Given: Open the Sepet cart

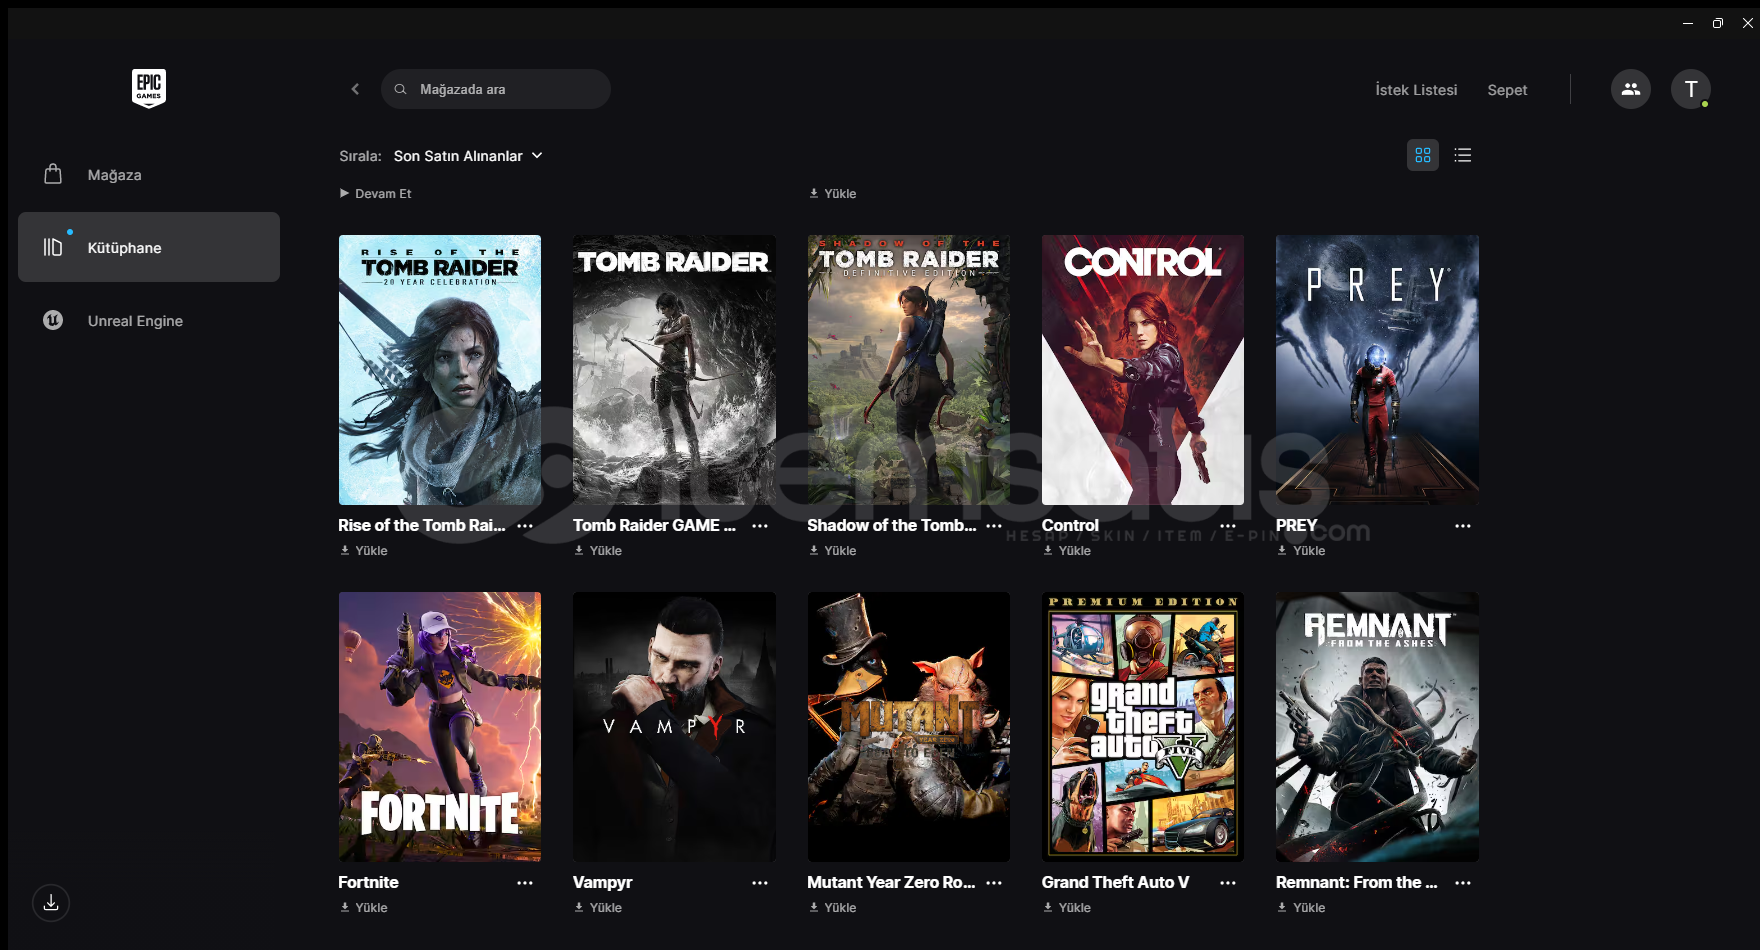Looking at the screenshot, I should click(x=1507, y=90).
